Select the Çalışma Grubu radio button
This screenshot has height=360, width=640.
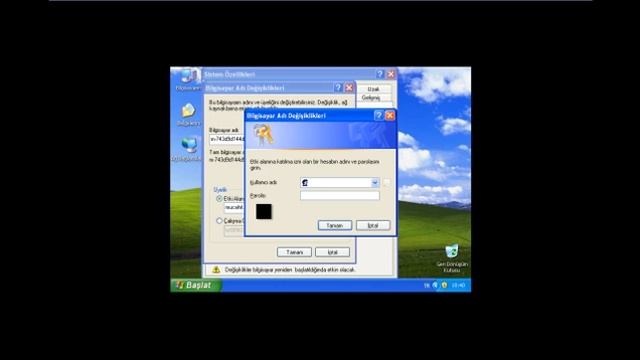click(219, 221)
